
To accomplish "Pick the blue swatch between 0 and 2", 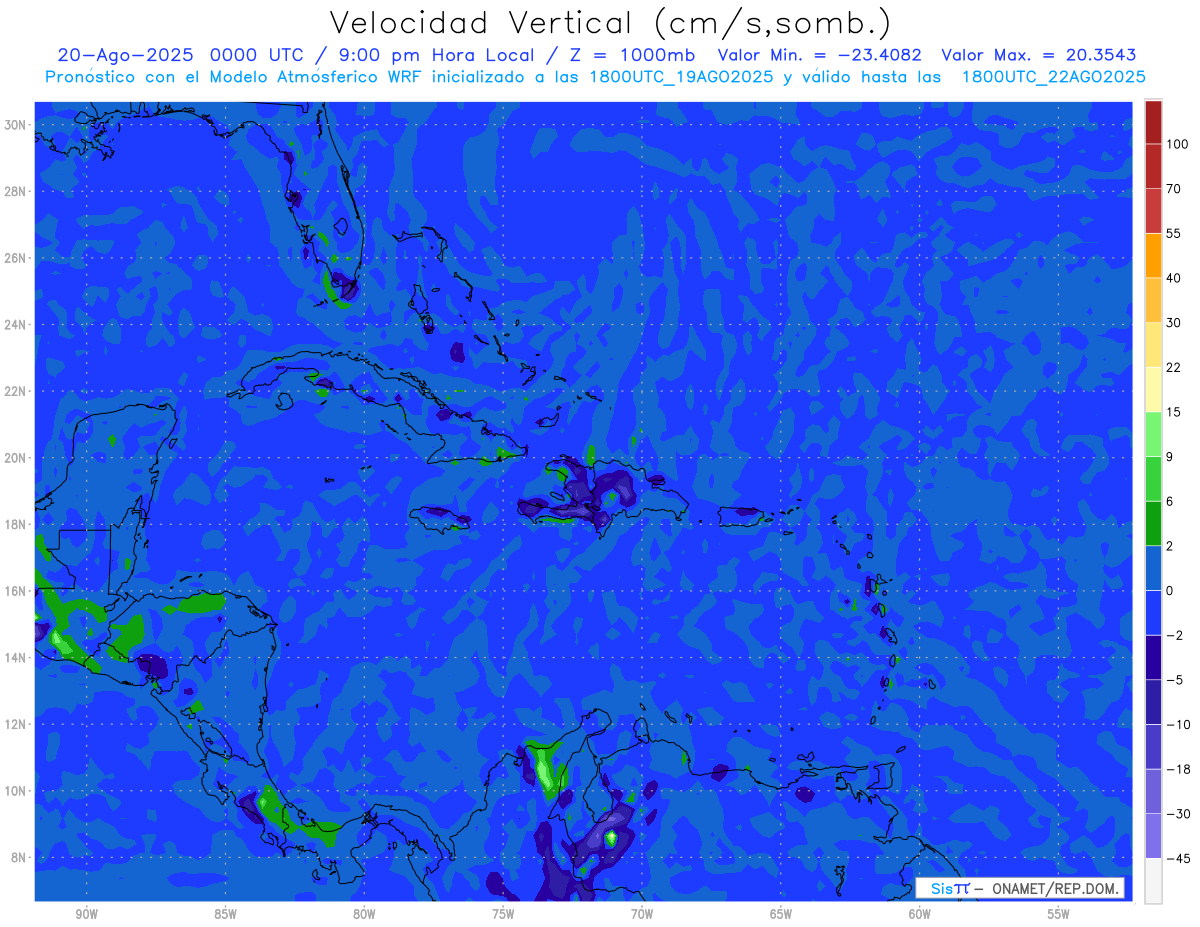I will coord(1153,568).
